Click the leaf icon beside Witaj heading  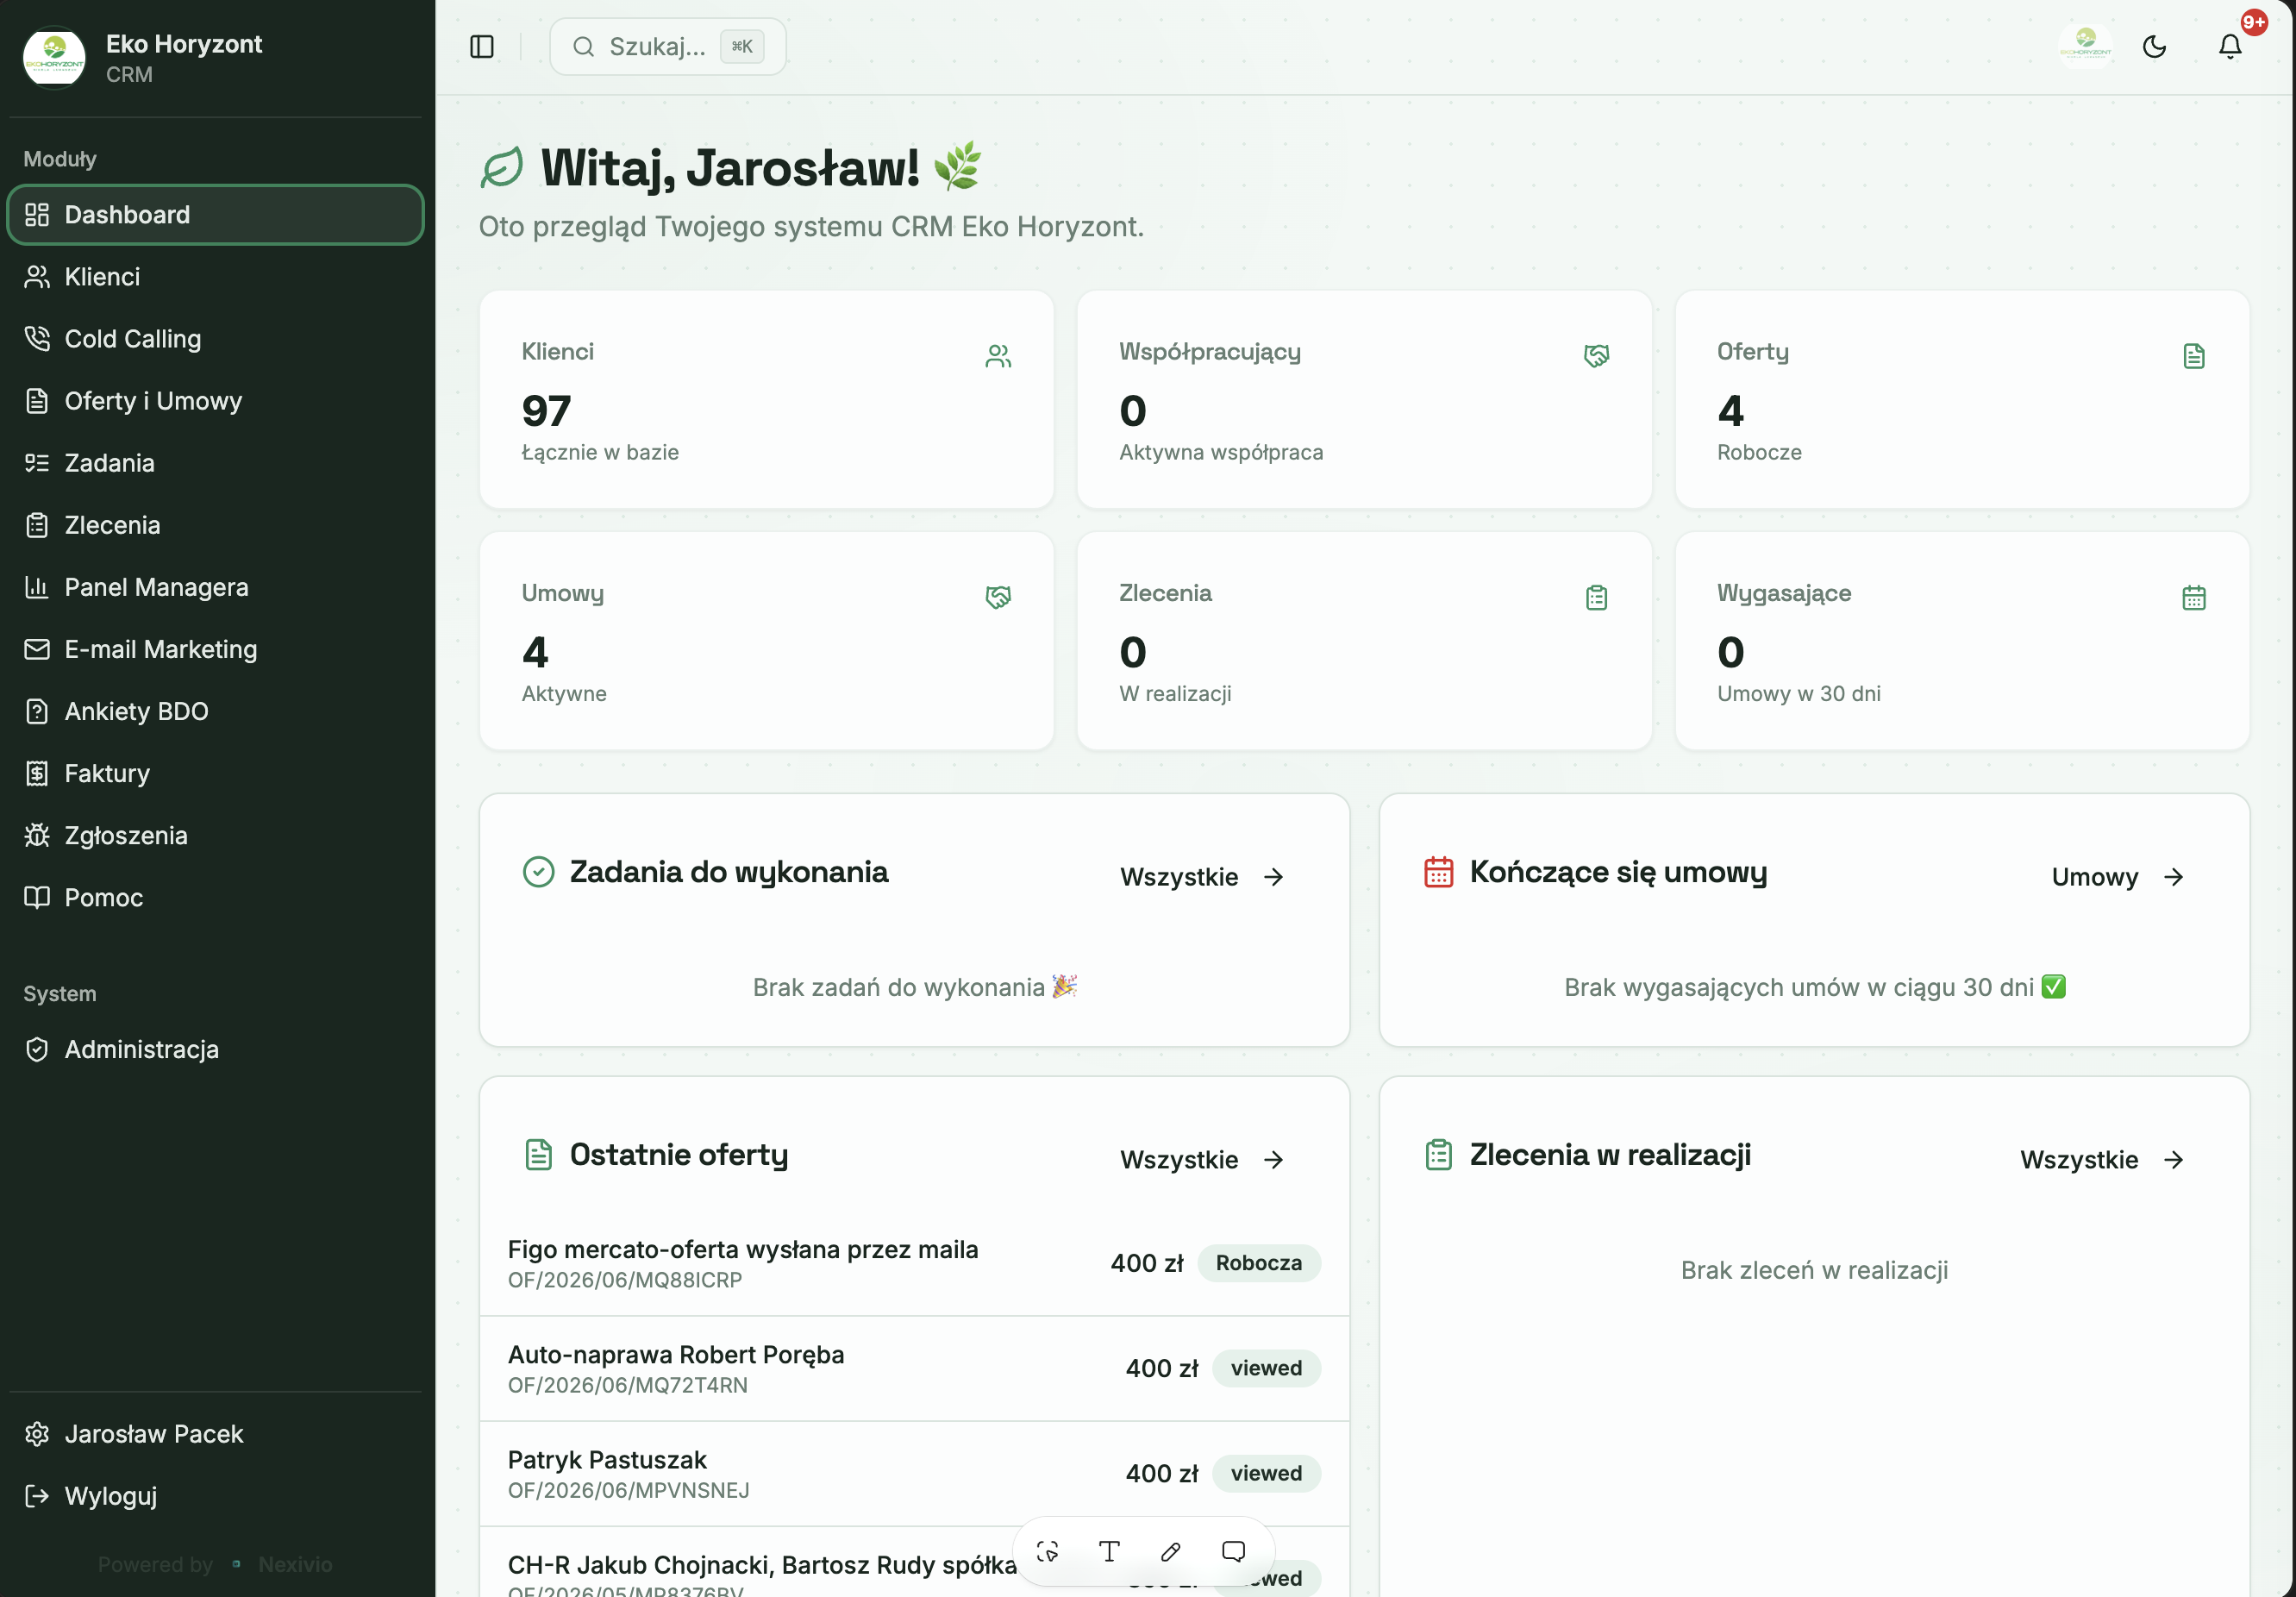502,167
